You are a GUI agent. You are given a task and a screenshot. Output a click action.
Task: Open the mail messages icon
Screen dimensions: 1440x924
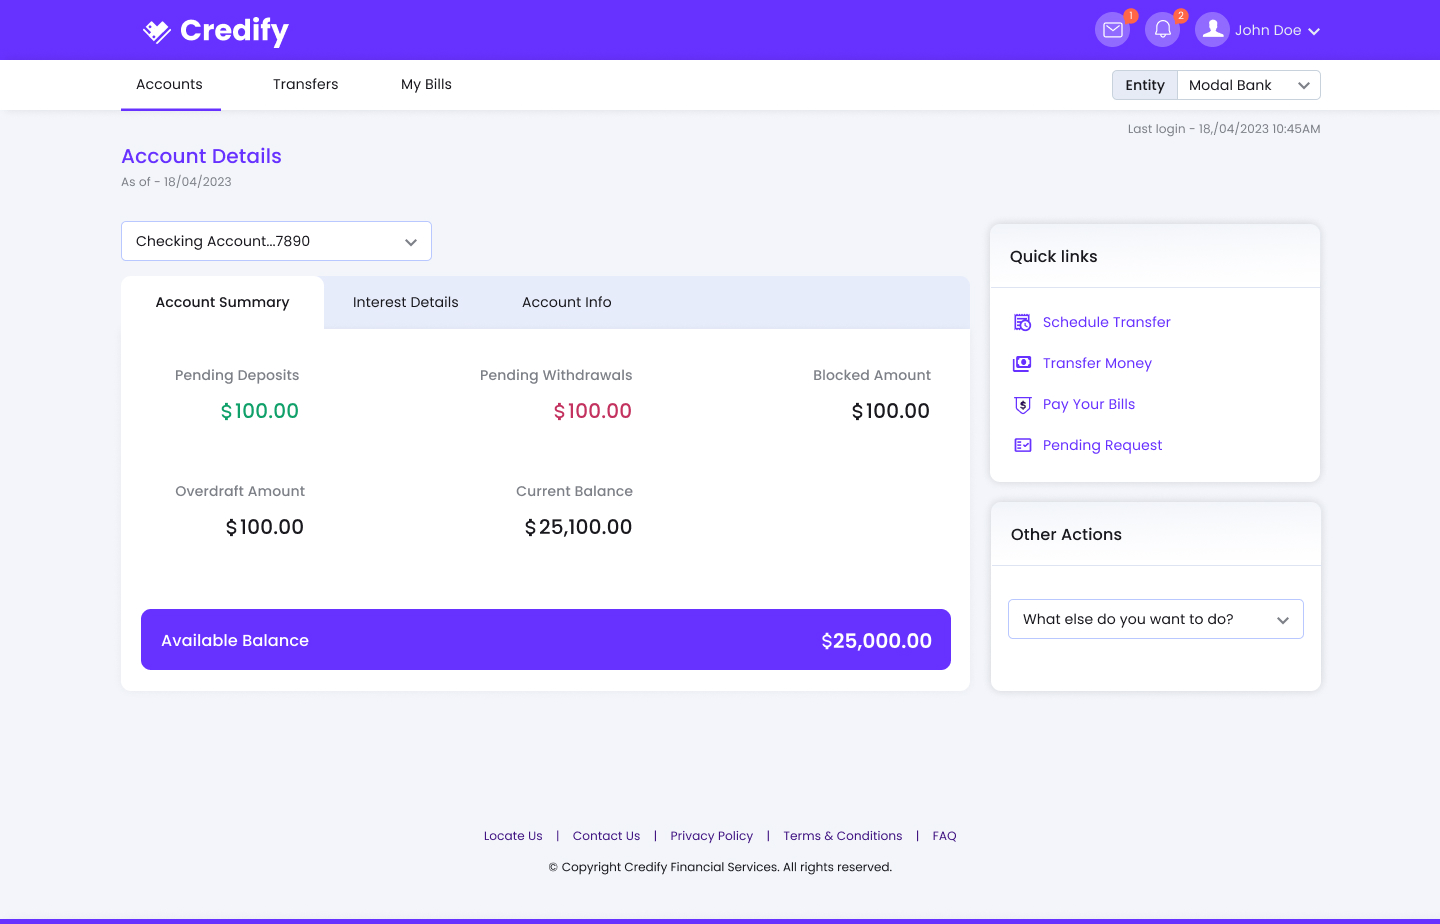coord(1112,30)
